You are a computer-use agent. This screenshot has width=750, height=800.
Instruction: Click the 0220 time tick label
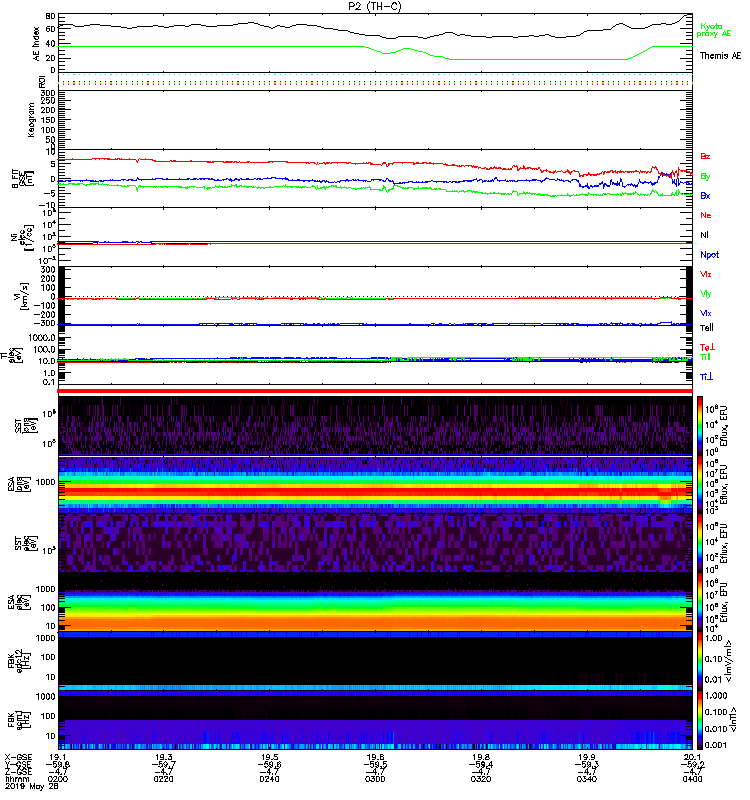[x=163, y=779]
